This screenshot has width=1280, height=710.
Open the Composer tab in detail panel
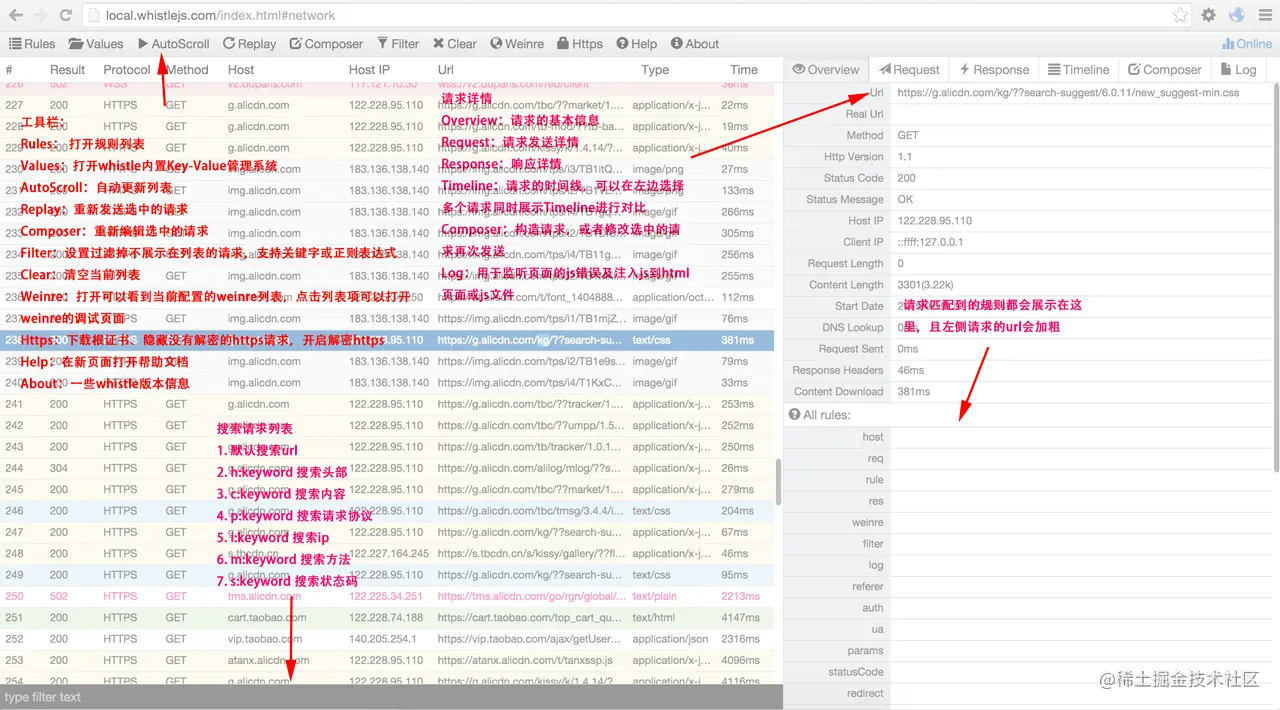click(1165, 70)
